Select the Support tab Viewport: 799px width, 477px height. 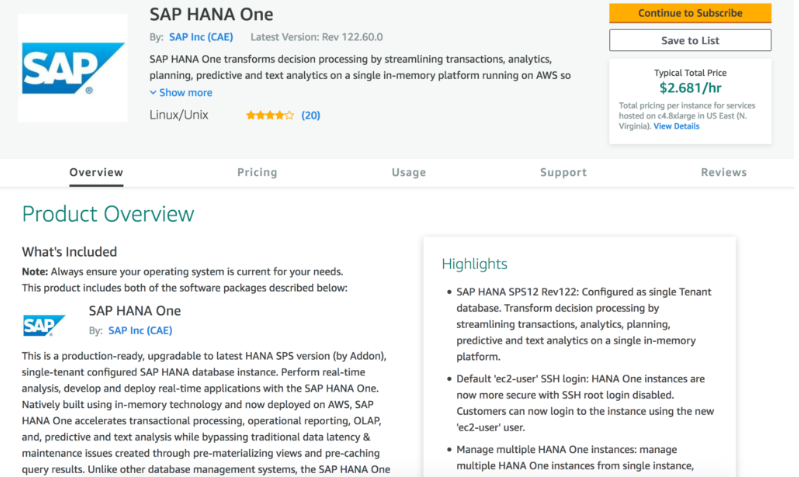[564, 172]
